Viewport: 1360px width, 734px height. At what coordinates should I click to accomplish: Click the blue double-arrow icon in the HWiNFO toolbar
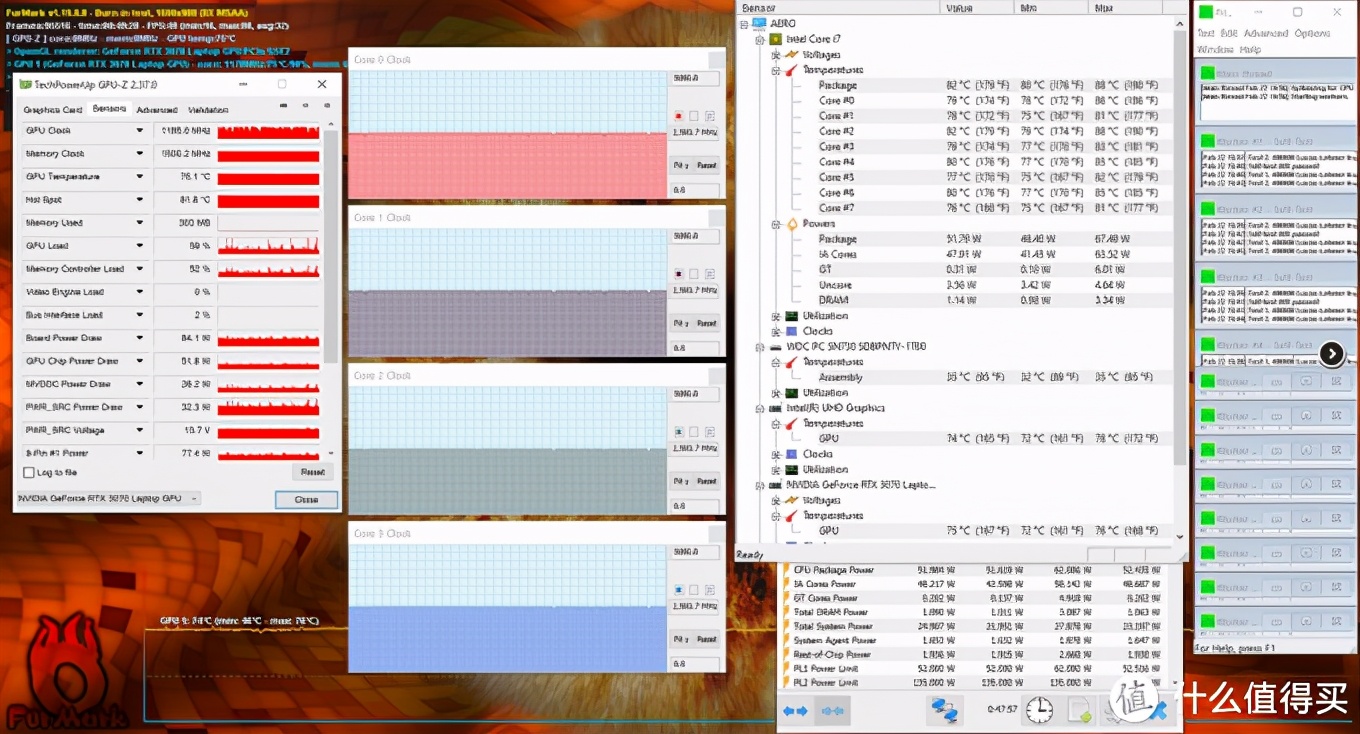click(793, 709)
